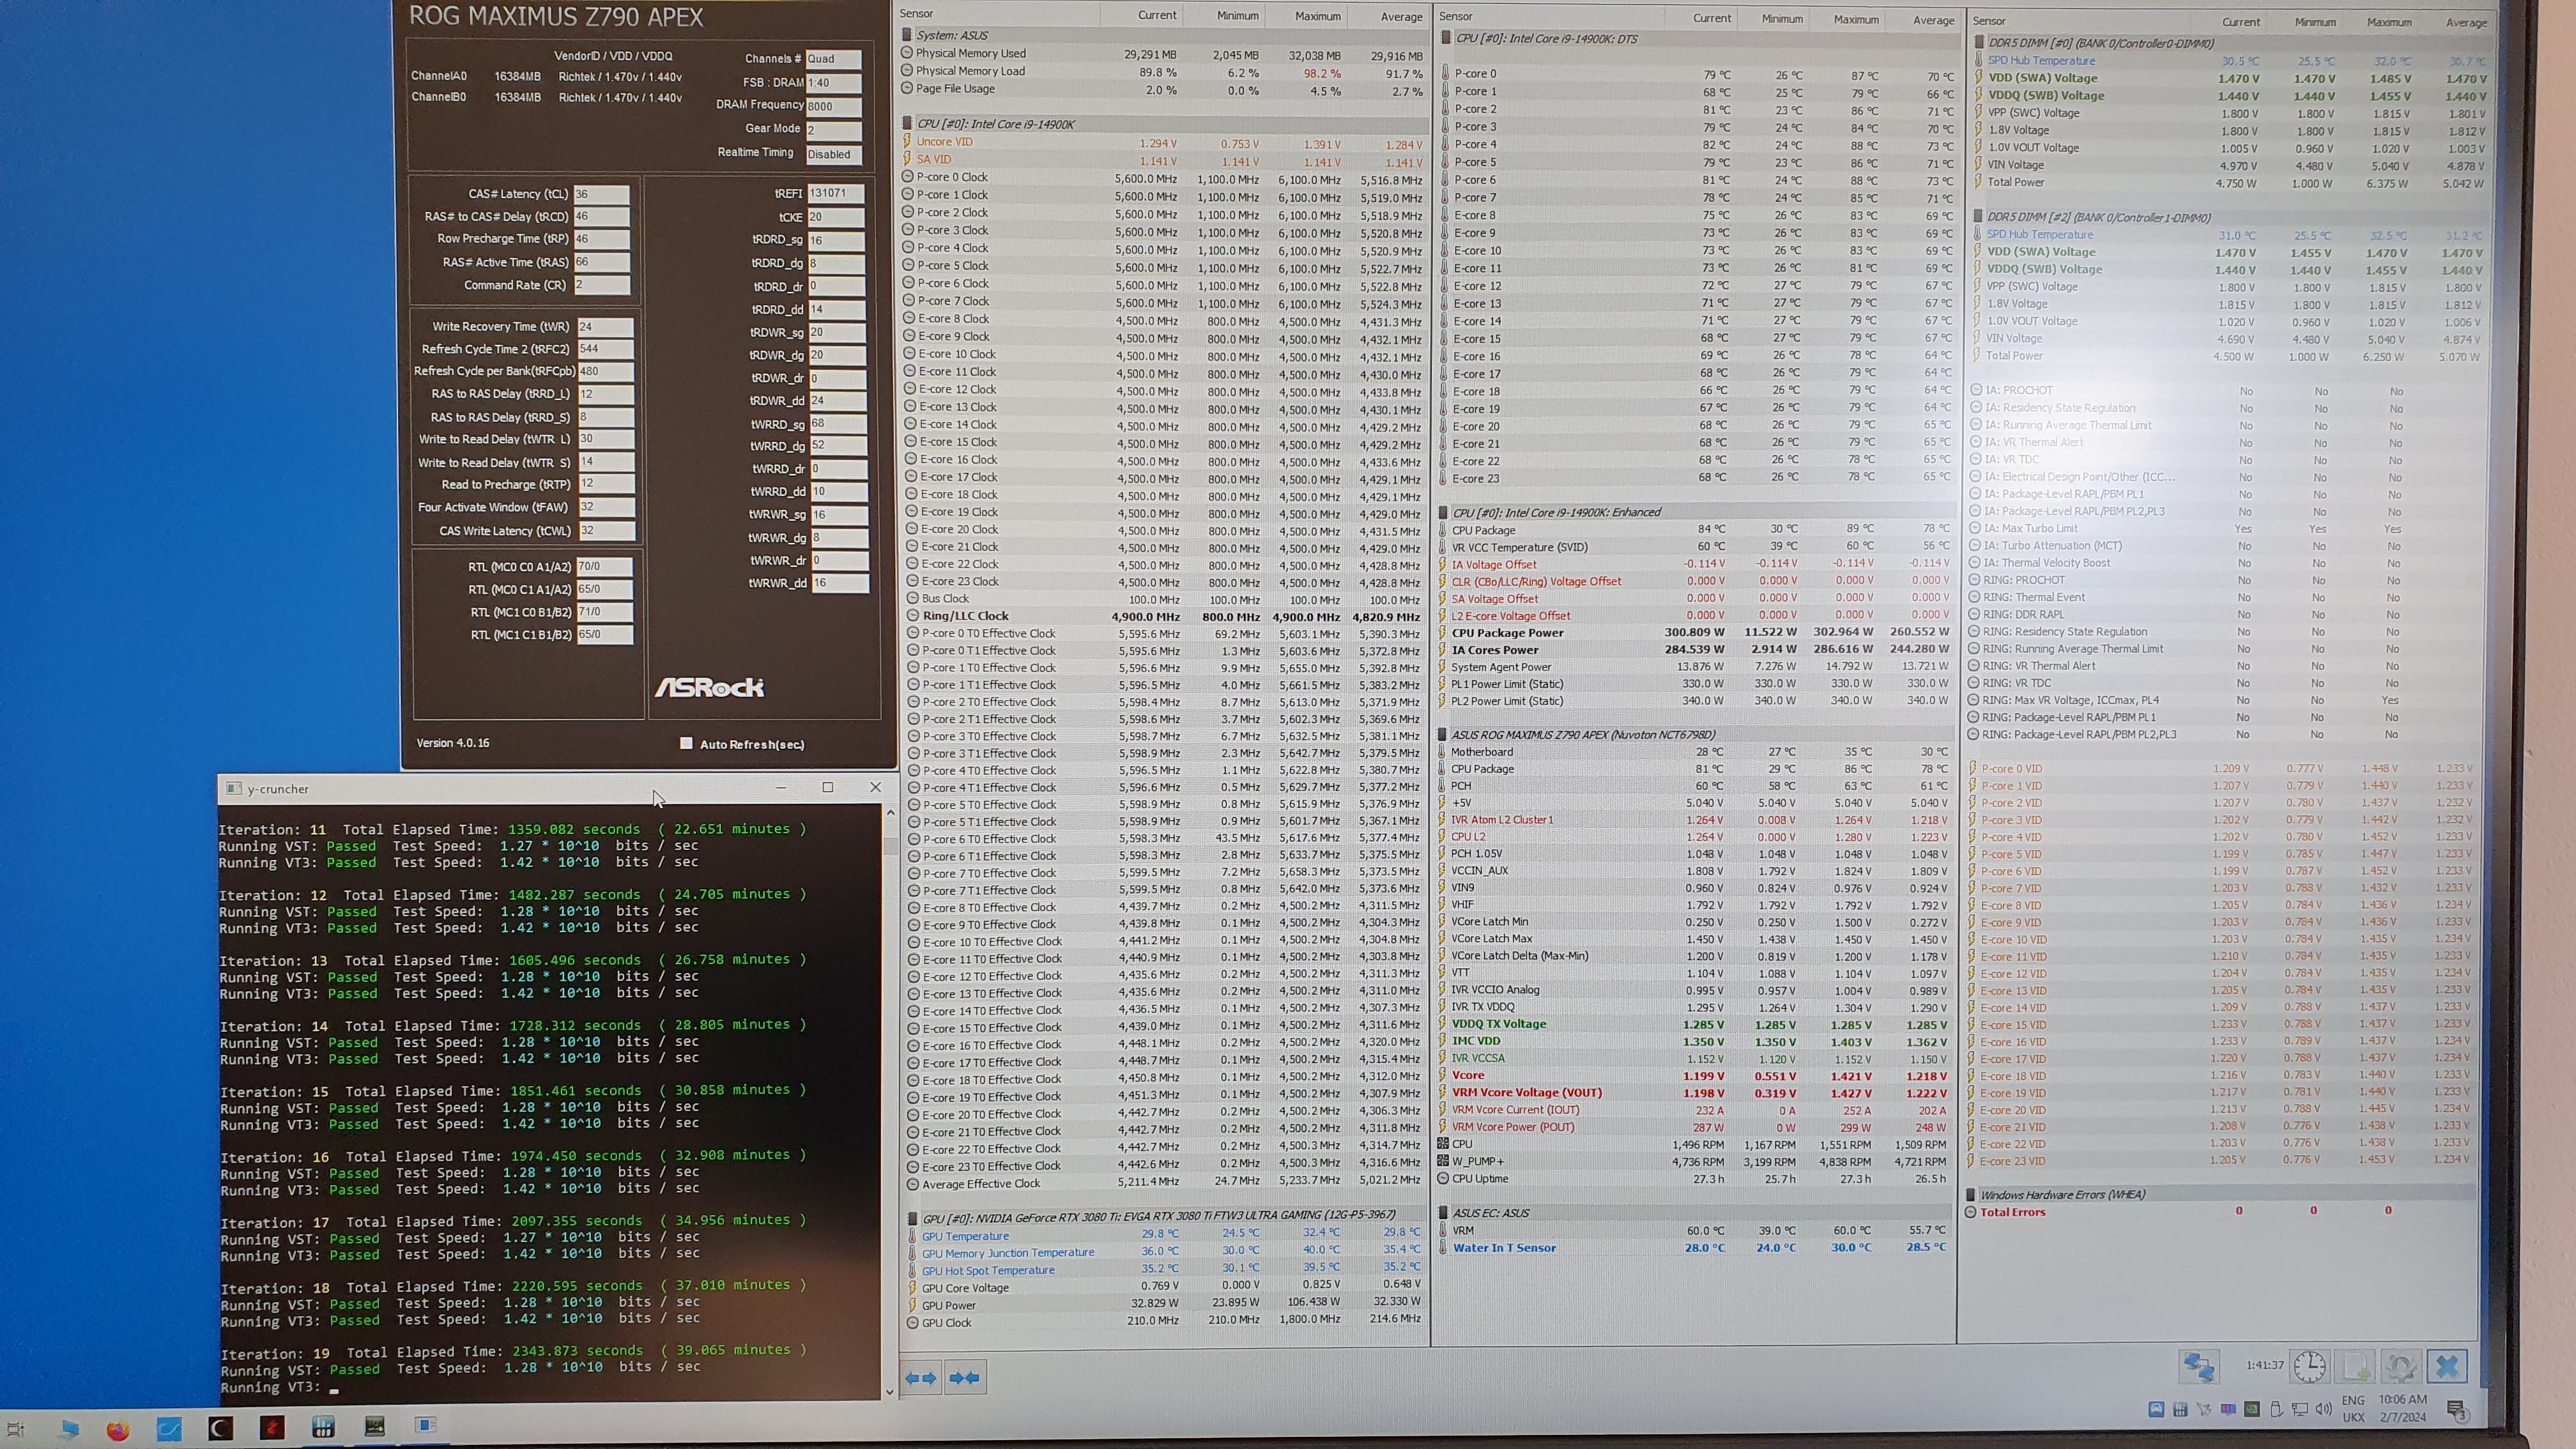
Task: Select the Water In T Sensor row
Action: [x=1693, y=1247]
